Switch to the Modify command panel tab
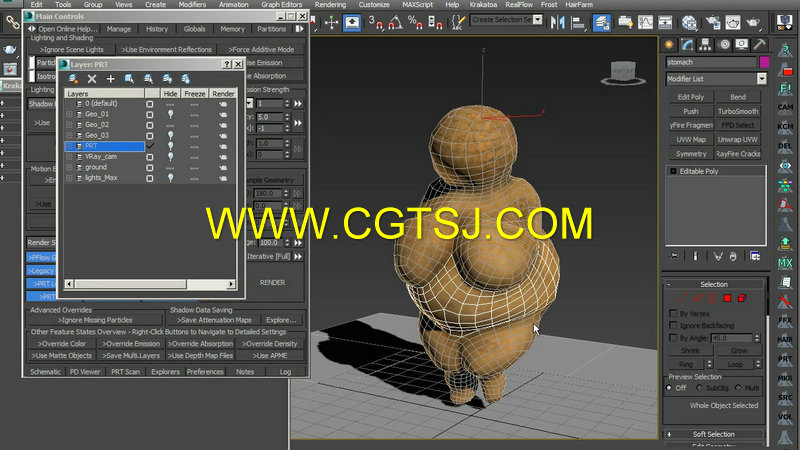Screen dimensions: 800x450 [x=687, y=45]
